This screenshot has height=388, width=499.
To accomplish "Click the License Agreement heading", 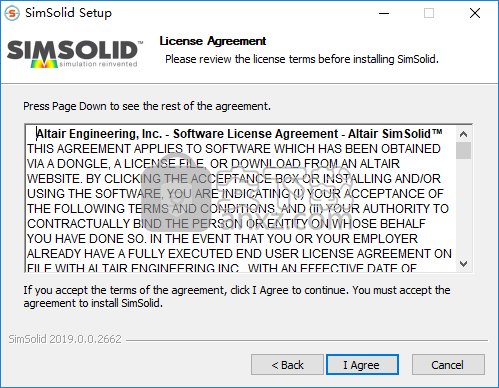I will pos(213,41).
